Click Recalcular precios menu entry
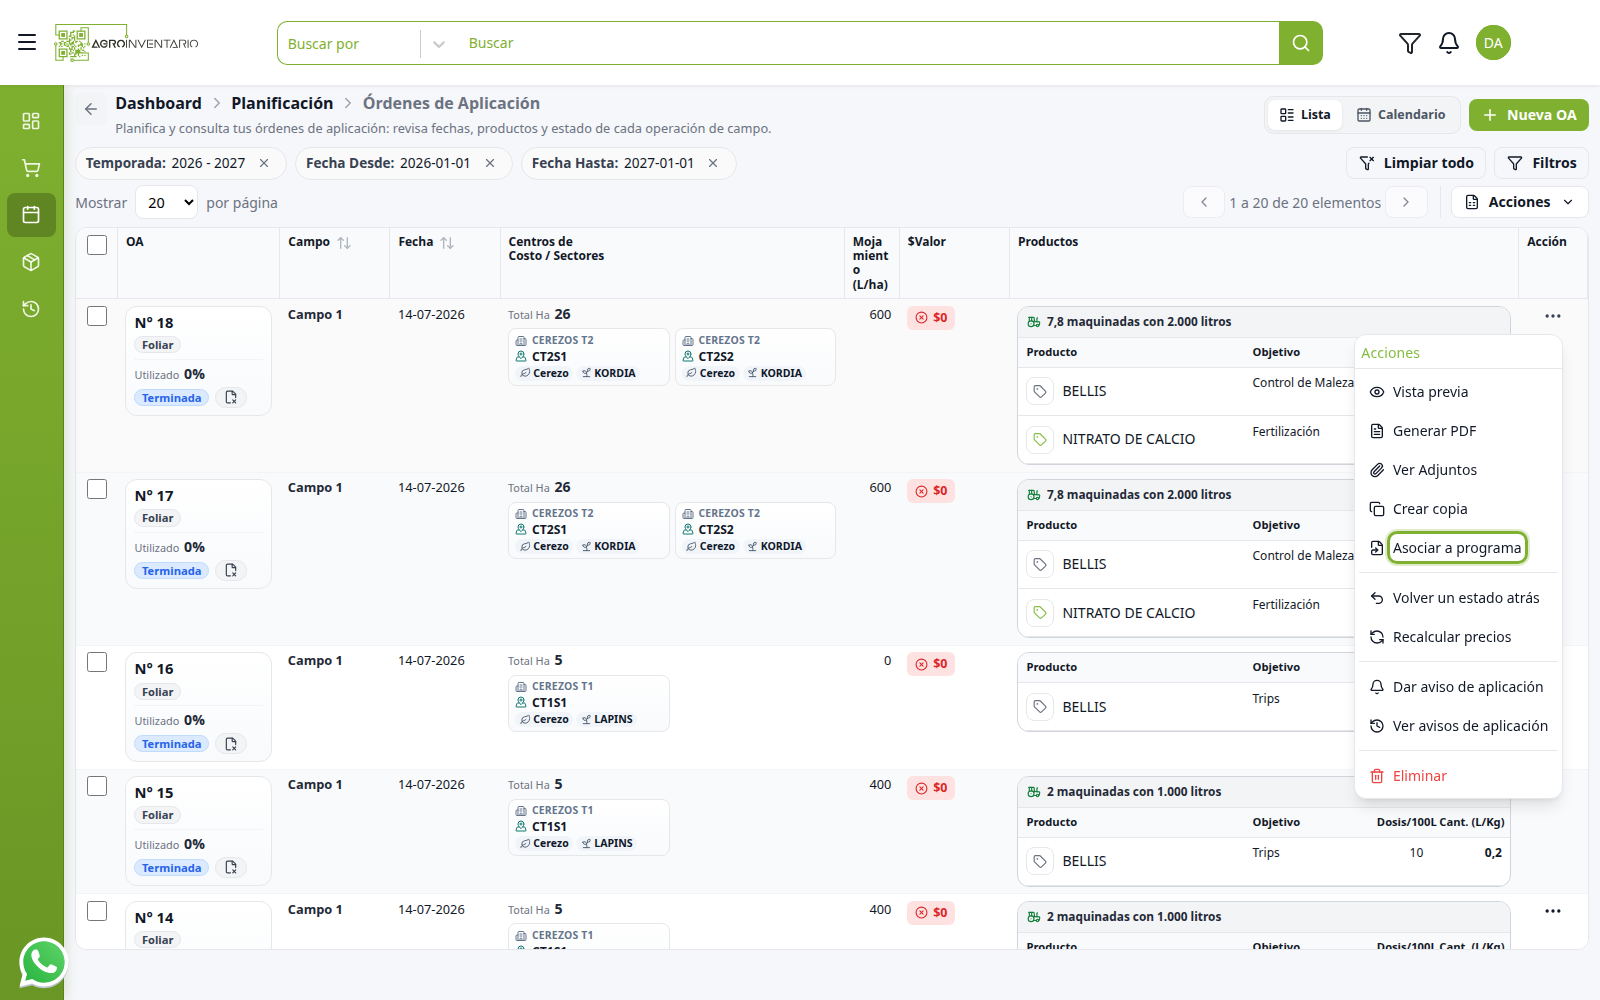 coord(1457,637)
